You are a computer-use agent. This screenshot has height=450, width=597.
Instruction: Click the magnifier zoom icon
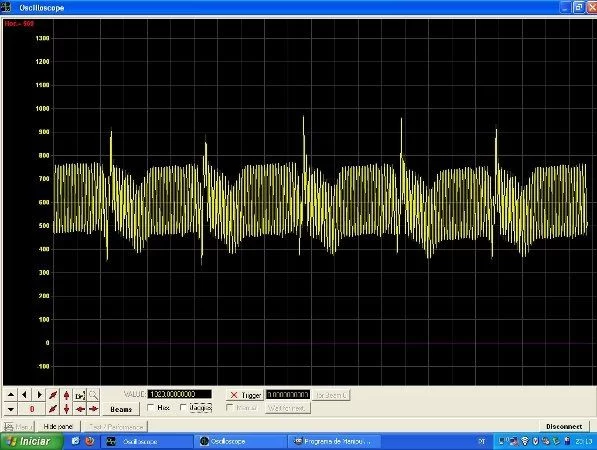pyautogui.click(x=93, y=395)
